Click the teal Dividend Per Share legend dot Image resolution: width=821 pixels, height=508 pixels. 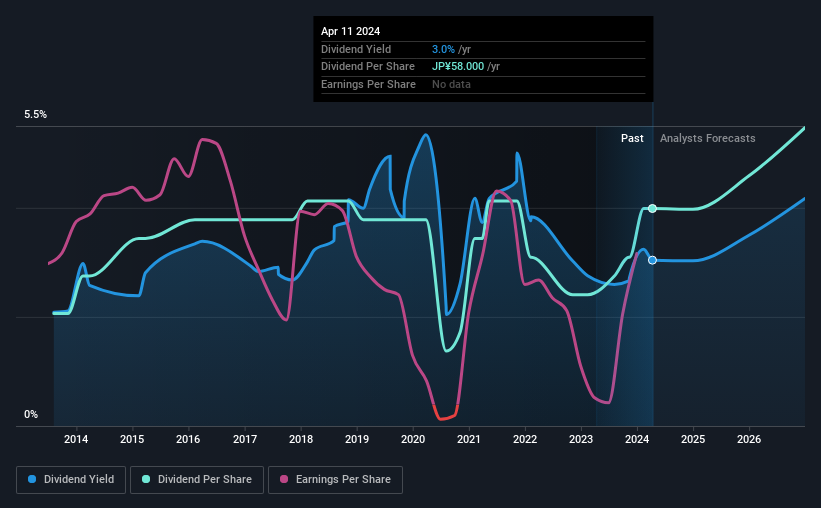click(146, 479)
